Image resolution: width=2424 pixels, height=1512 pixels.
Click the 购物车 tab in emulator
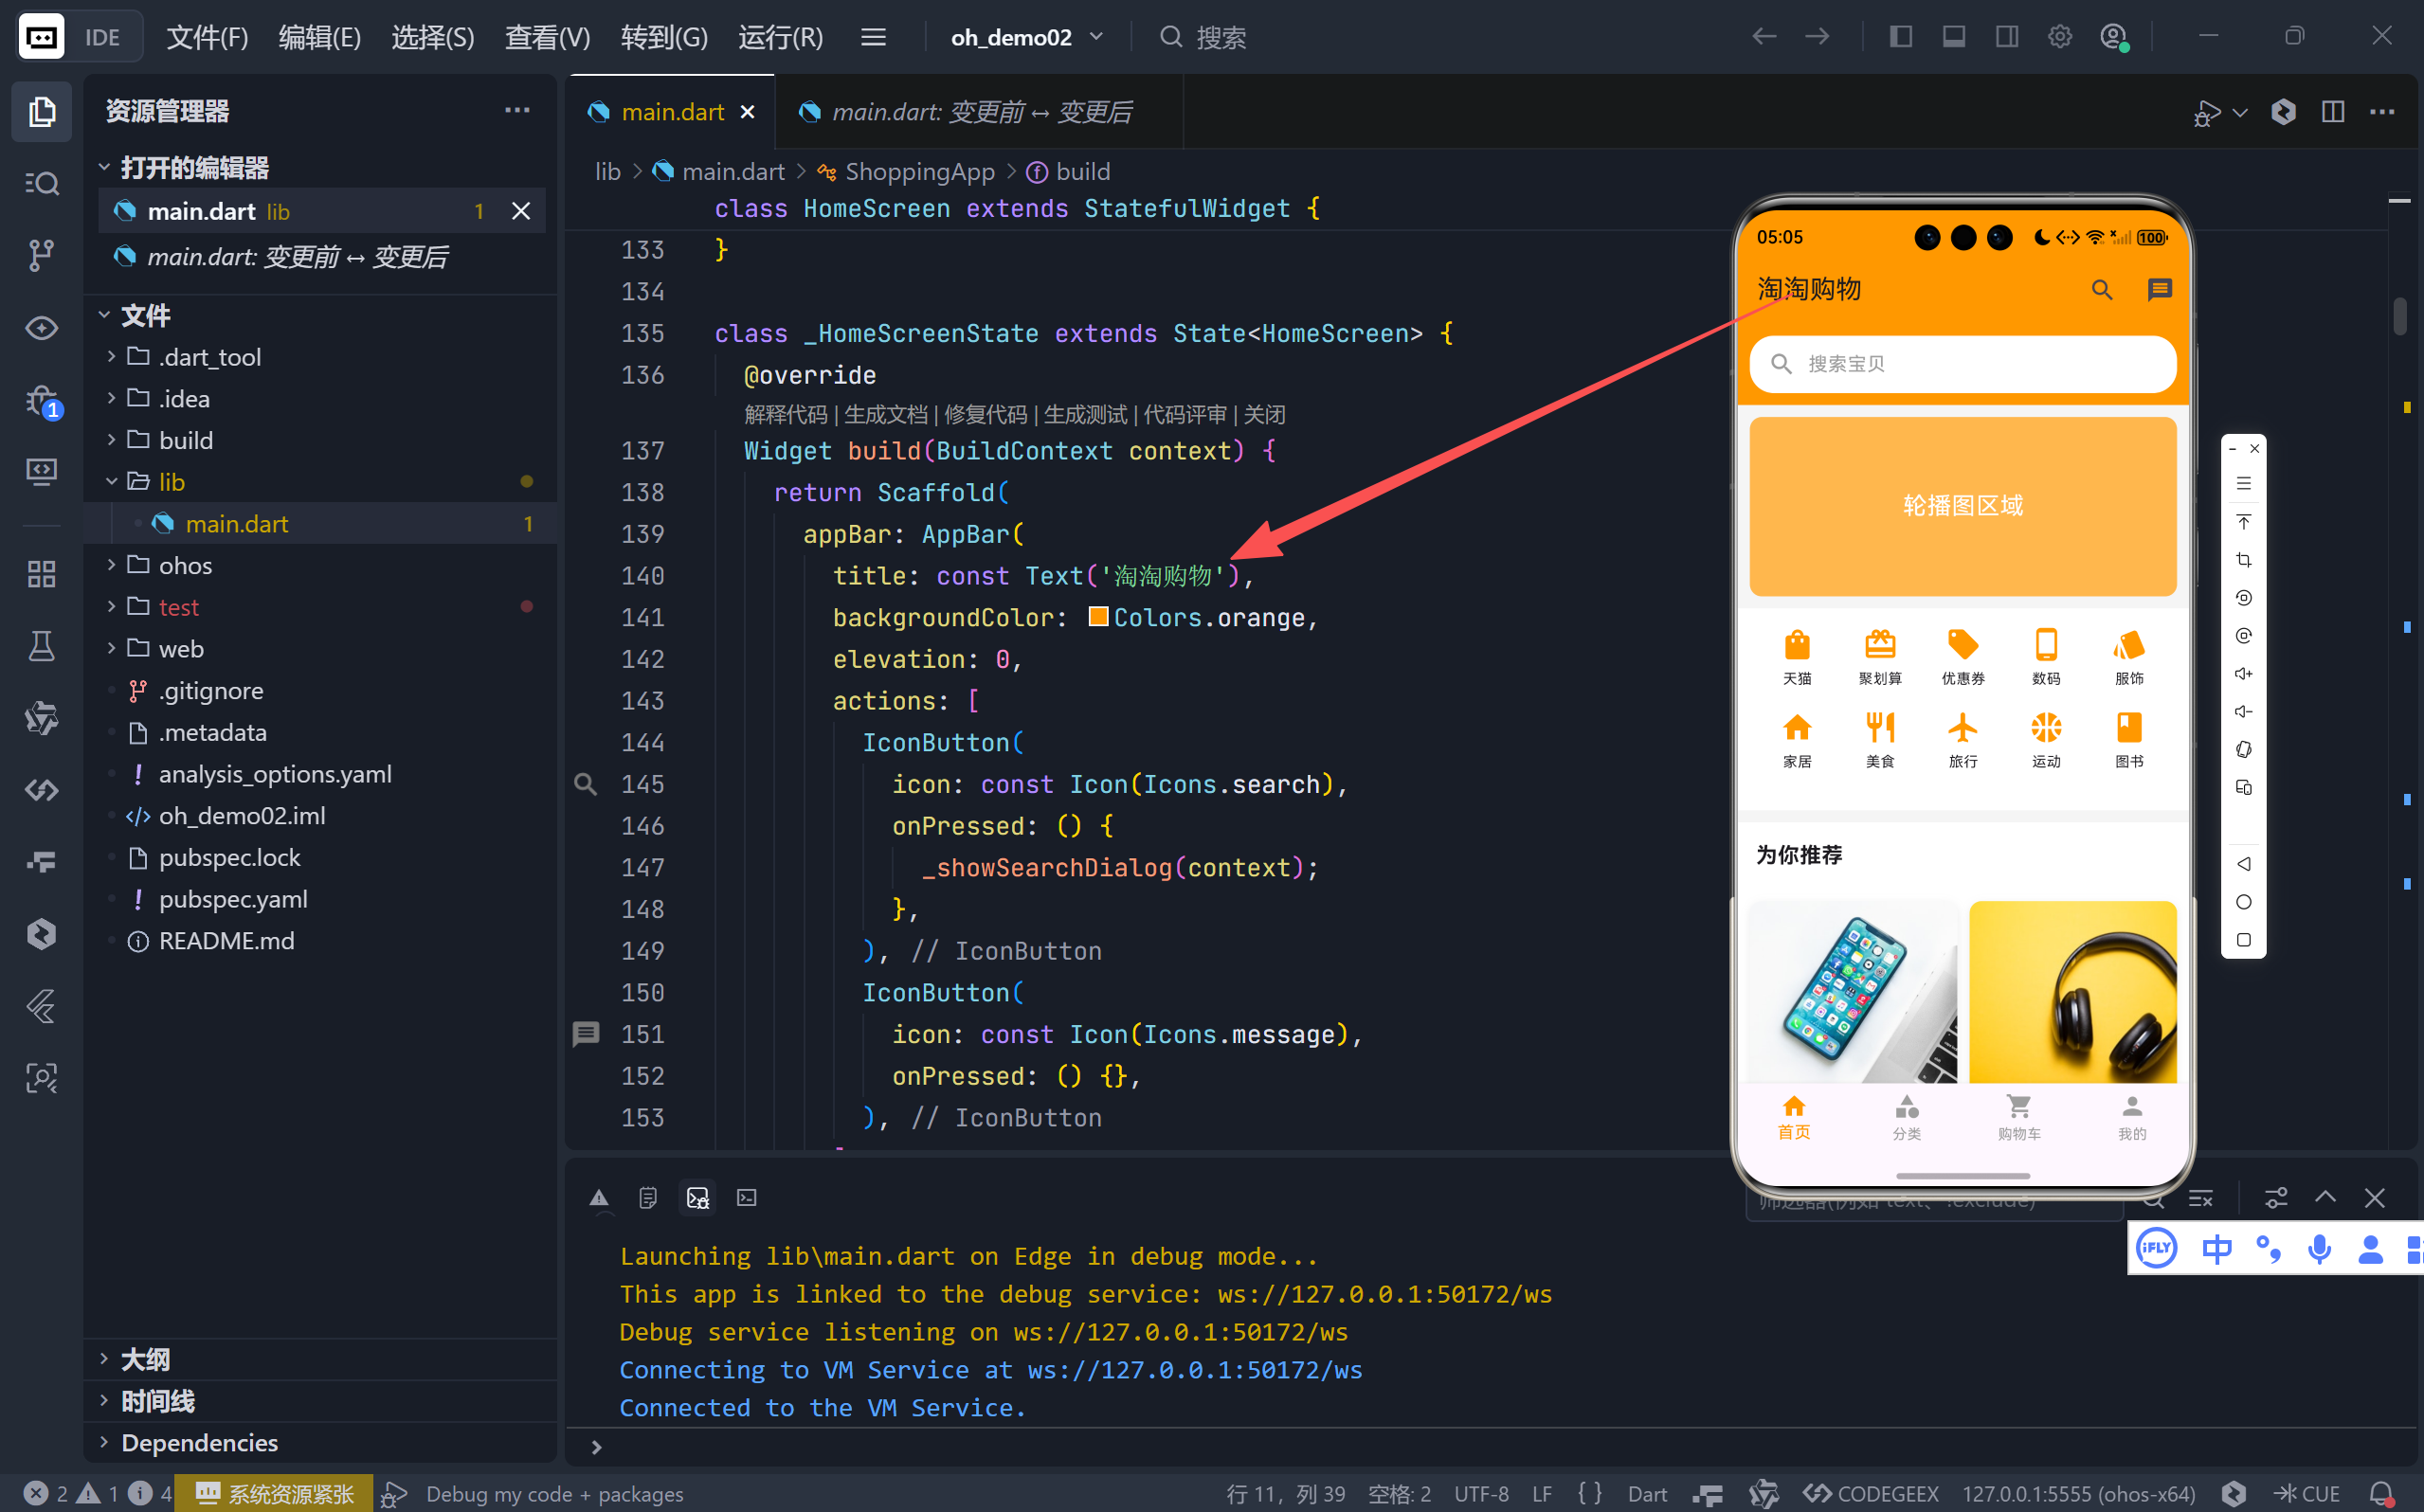[2018, 1116]
